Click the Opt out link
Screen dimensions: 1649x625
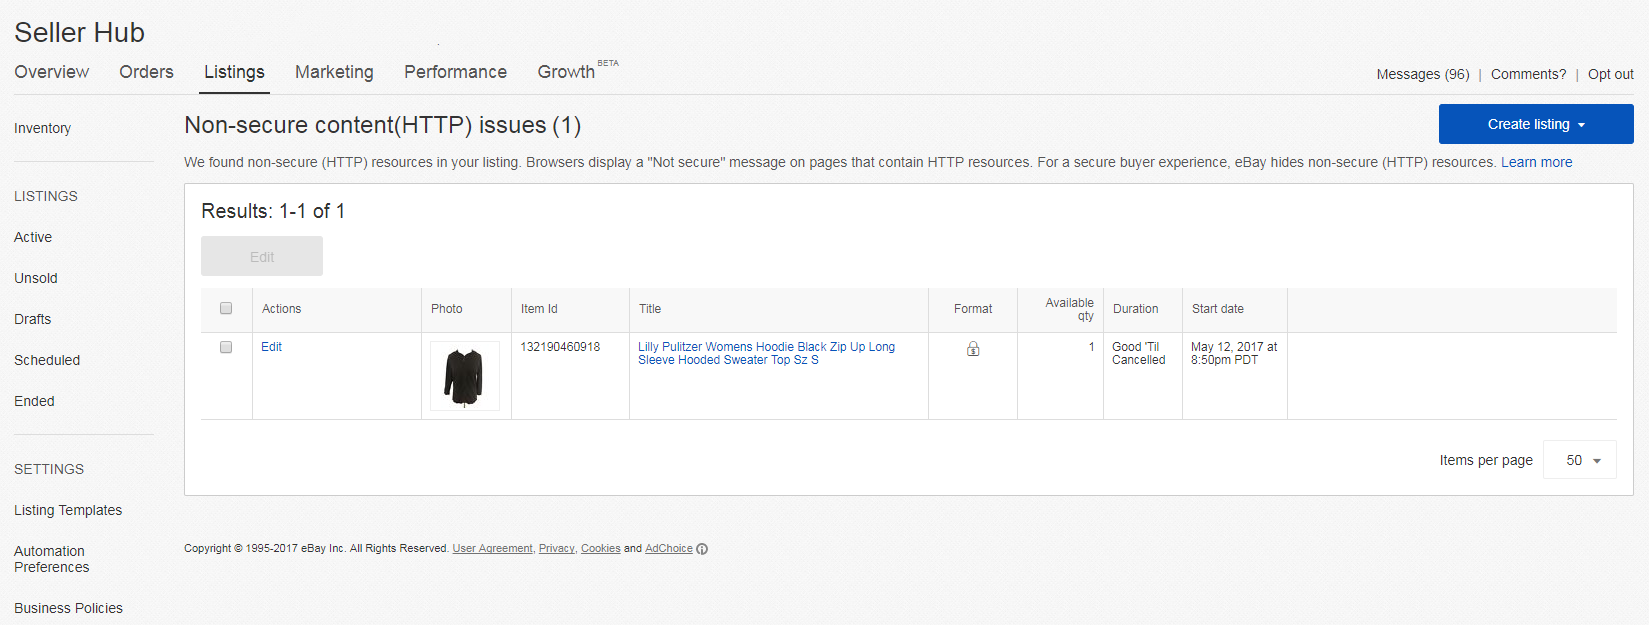[x=1610, y=74]
